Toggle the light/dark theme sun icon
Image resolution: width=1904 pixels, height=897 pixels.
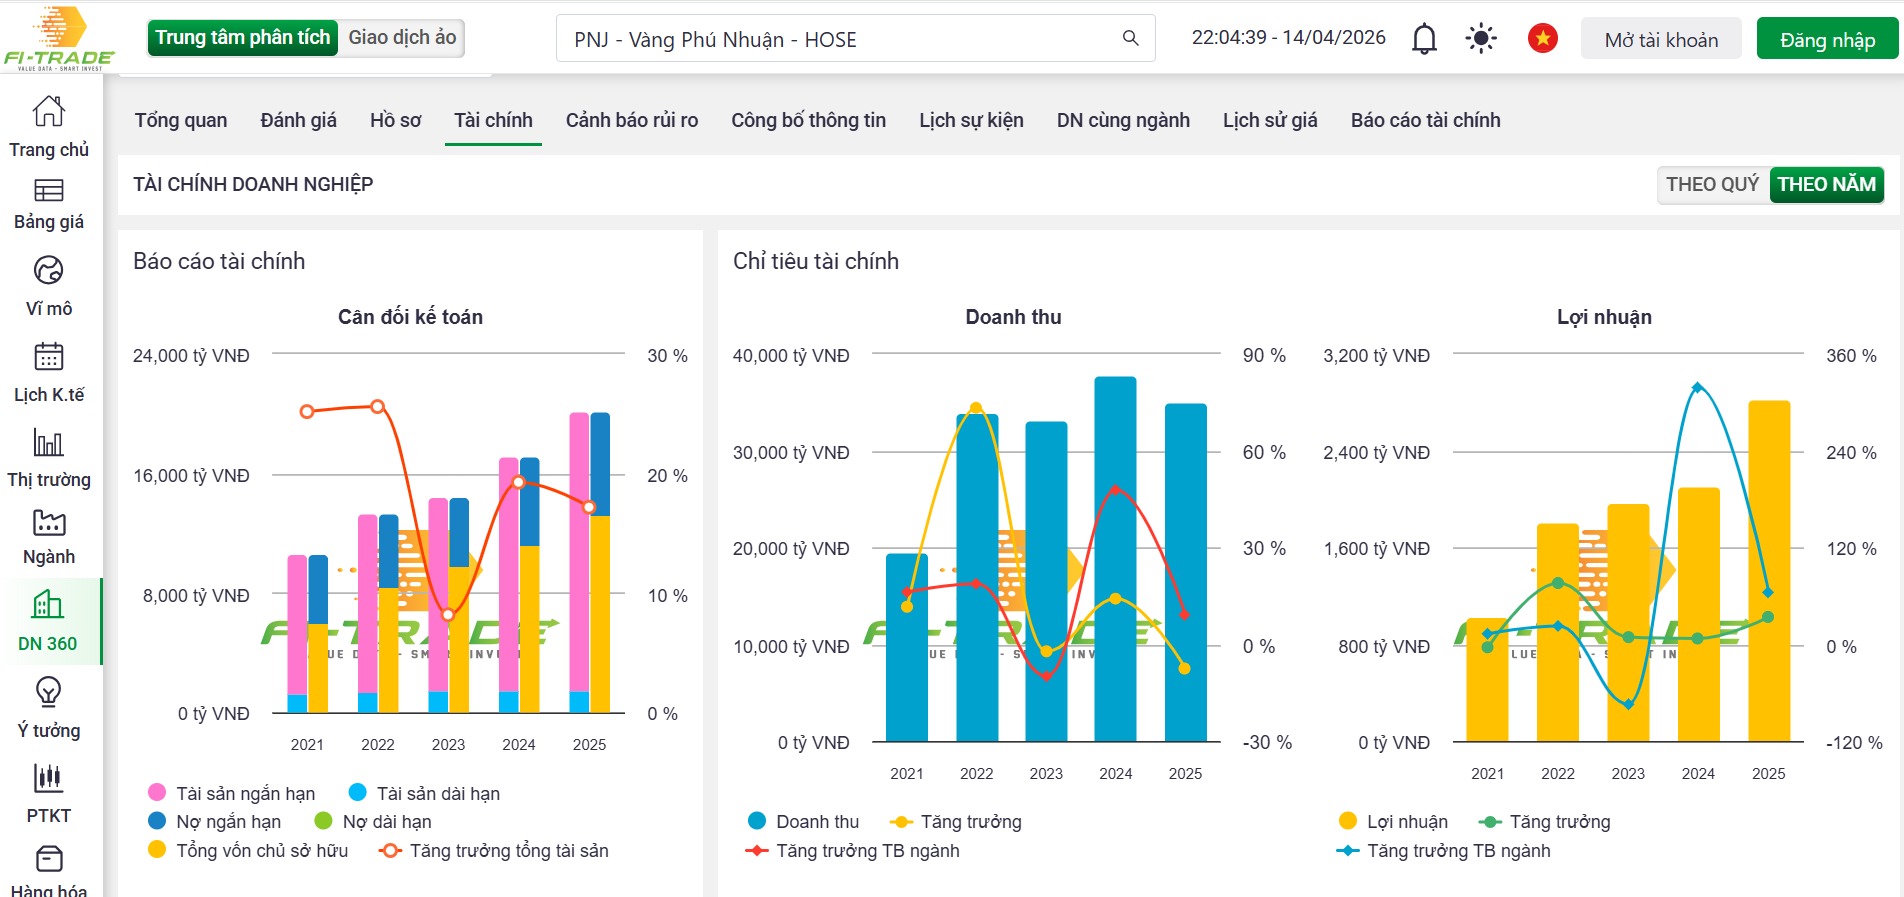pyautogui.click(x=1481, y=39)
